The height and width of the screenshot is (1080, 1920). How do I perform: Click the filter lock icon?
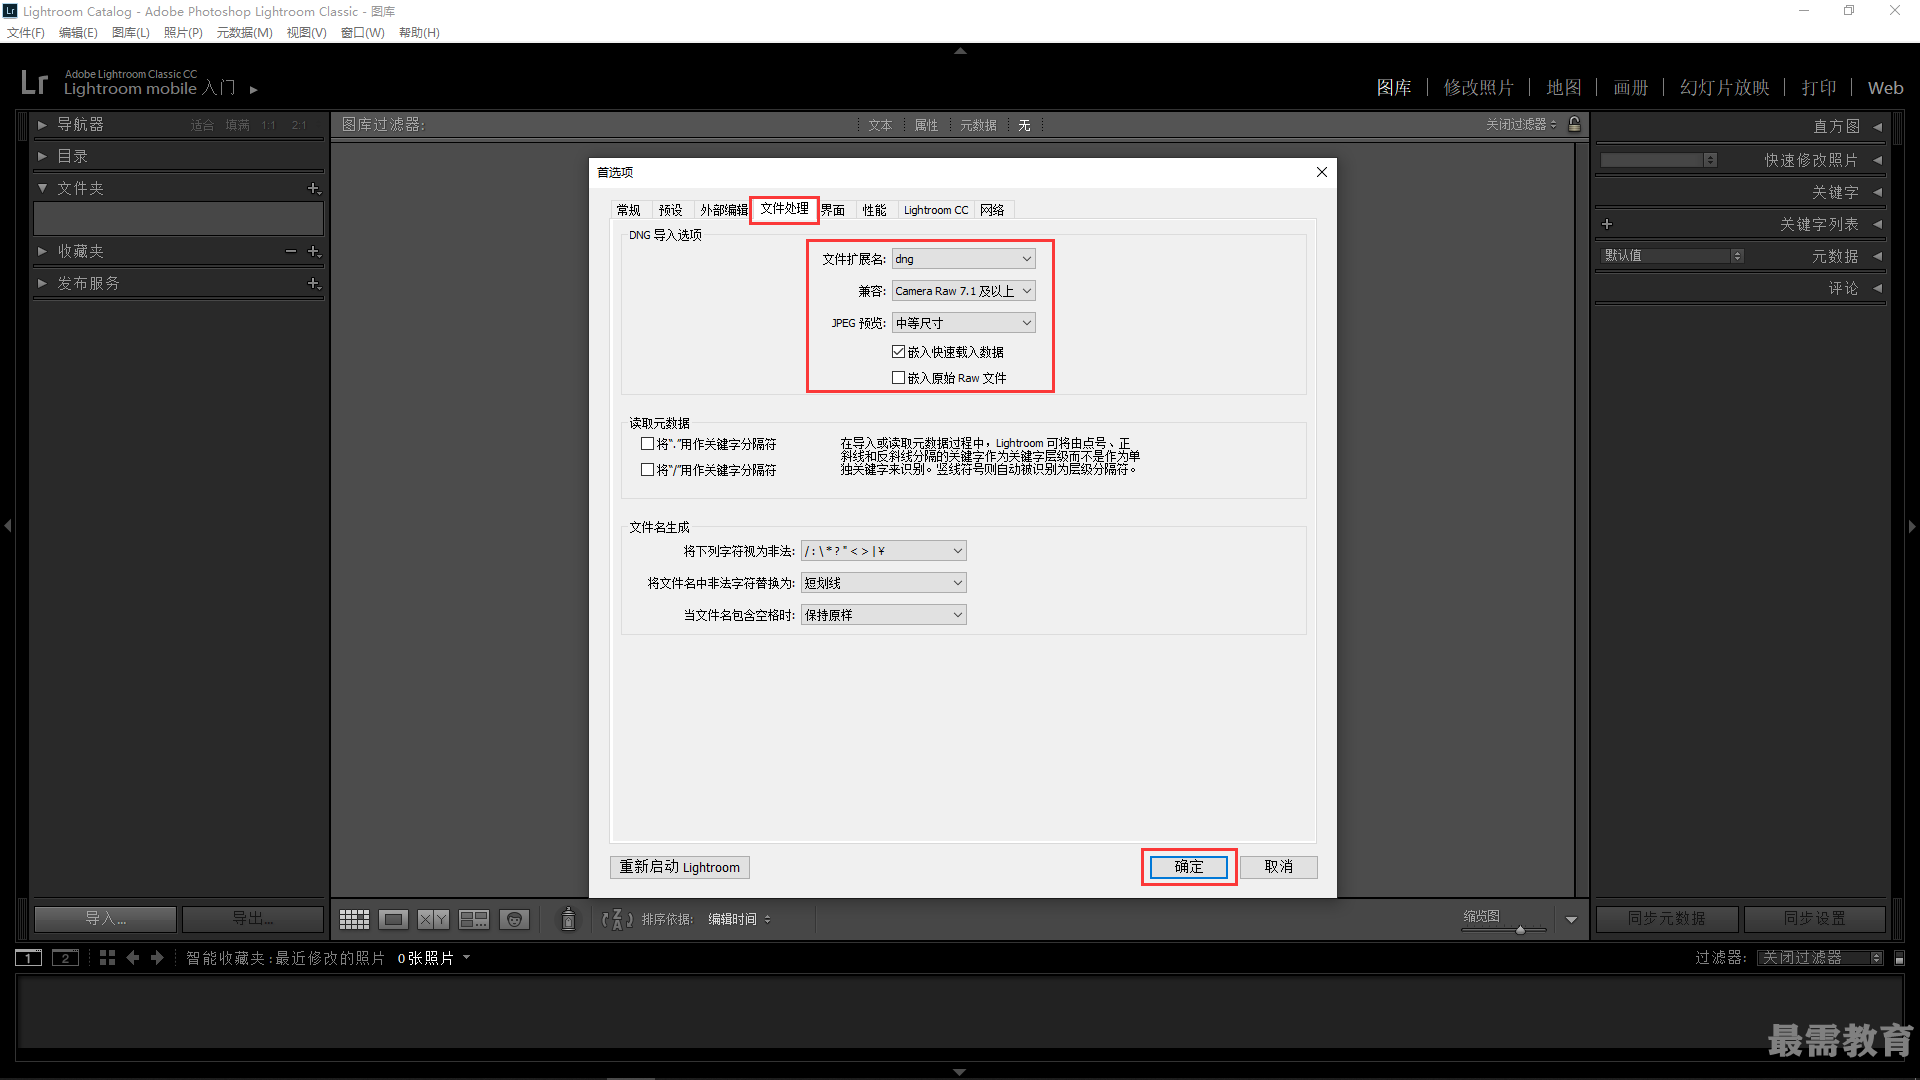point(1575,125)
